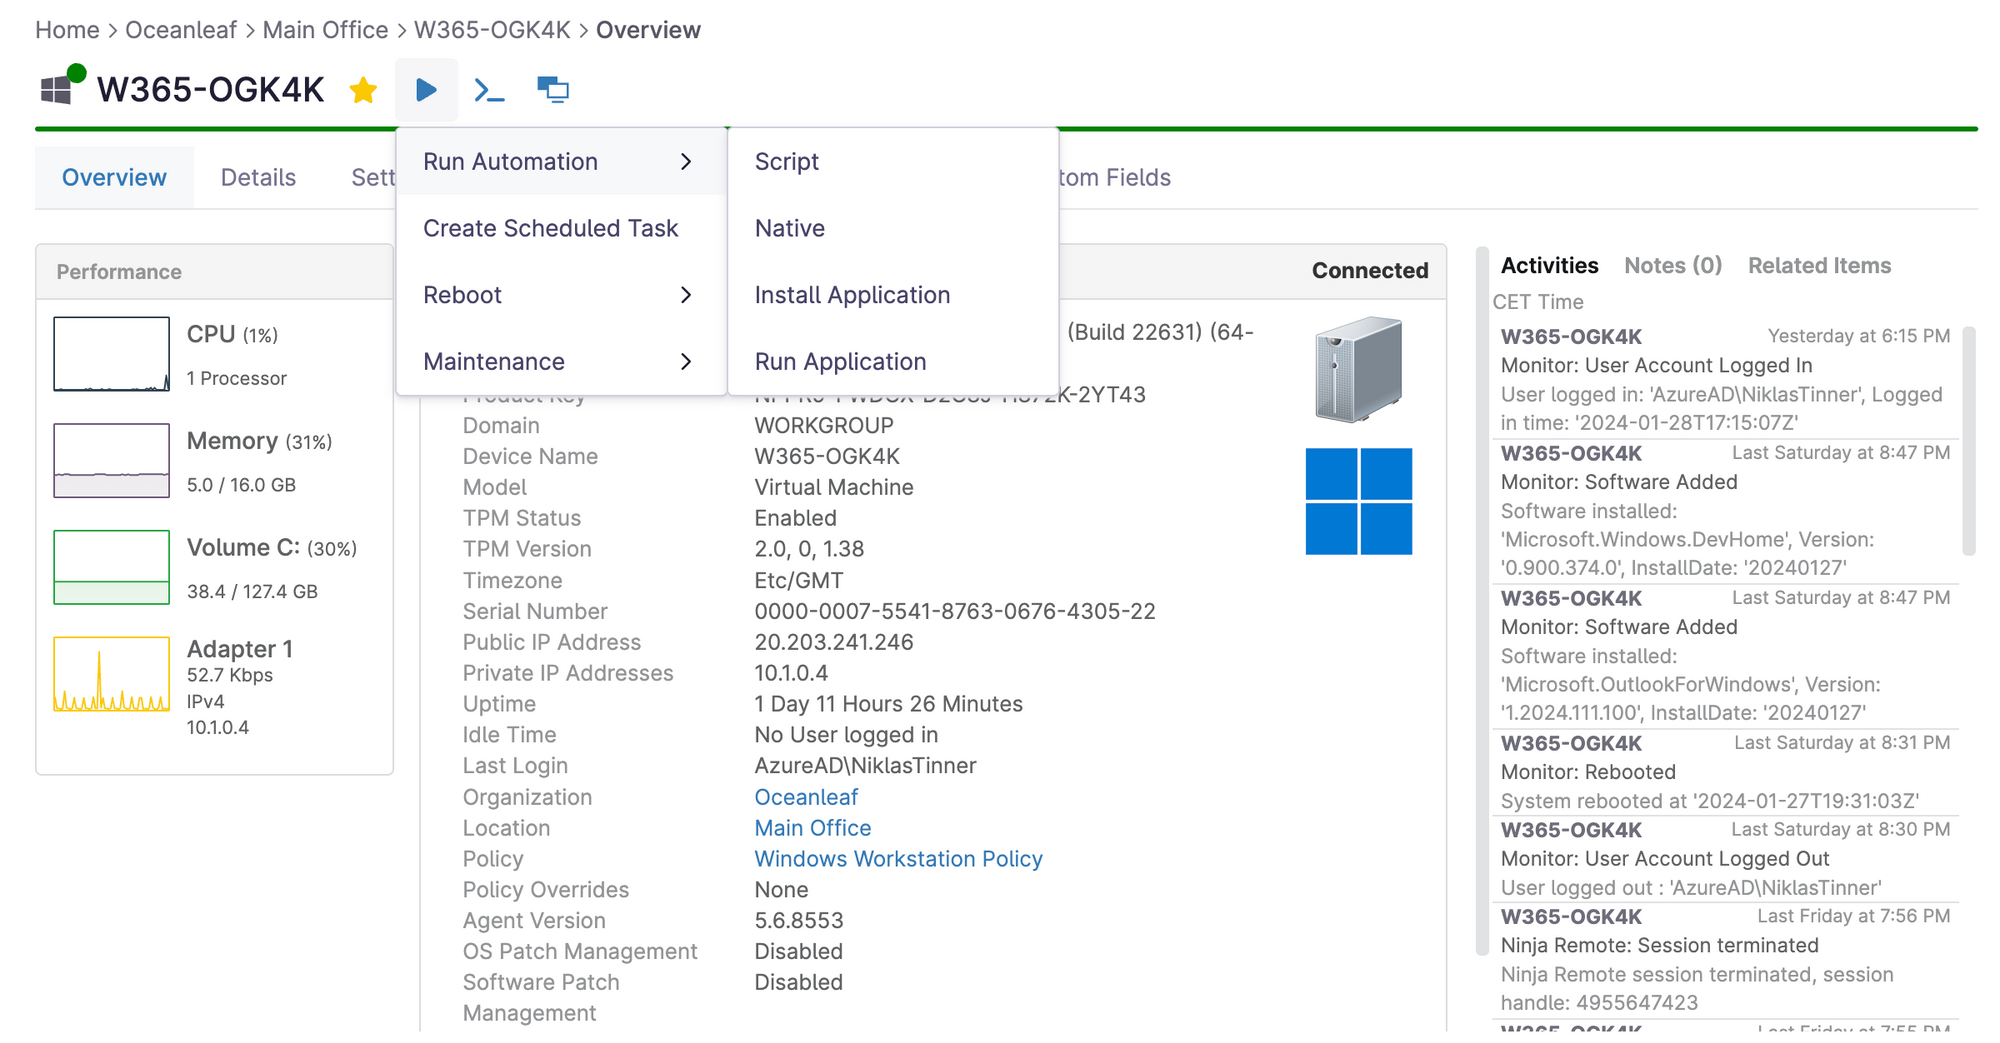Click the agent version value 5.6.8553
The width and height of the screenshot is (2000, 1043).
799,921
